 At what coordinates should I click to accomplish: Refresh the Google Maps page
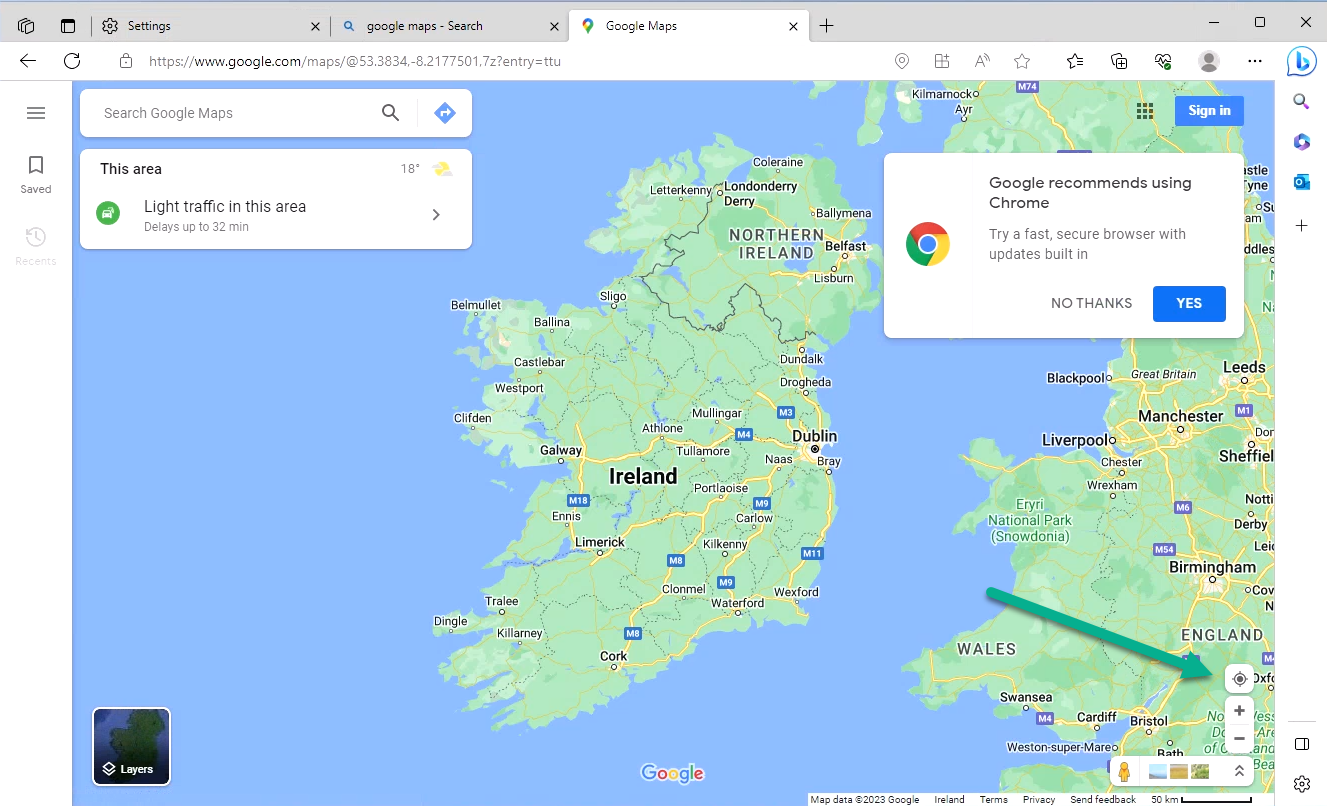point(72,61)
